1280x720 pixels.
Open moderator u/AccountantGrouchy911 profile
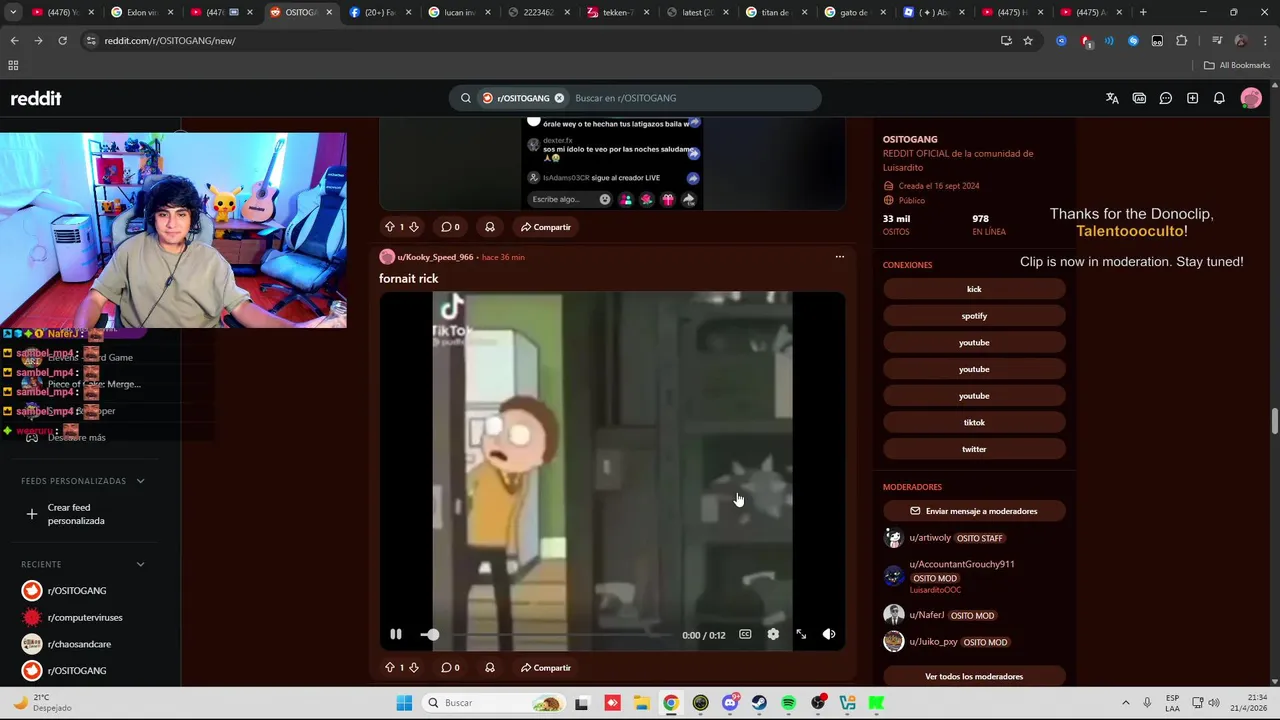click(962, 564)
